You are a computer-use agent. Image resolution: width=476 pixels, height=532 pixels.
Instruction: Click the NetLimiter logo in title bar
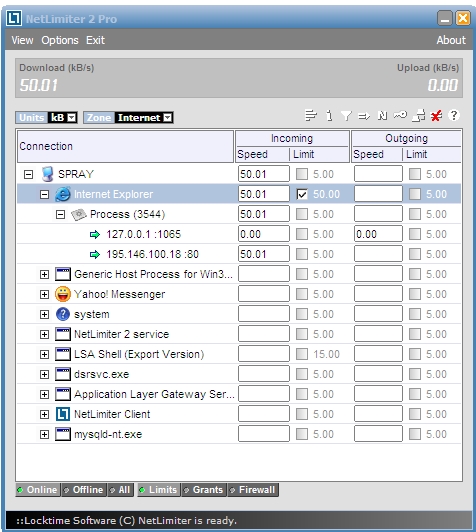pyautogui.click(x=14, y=18)
